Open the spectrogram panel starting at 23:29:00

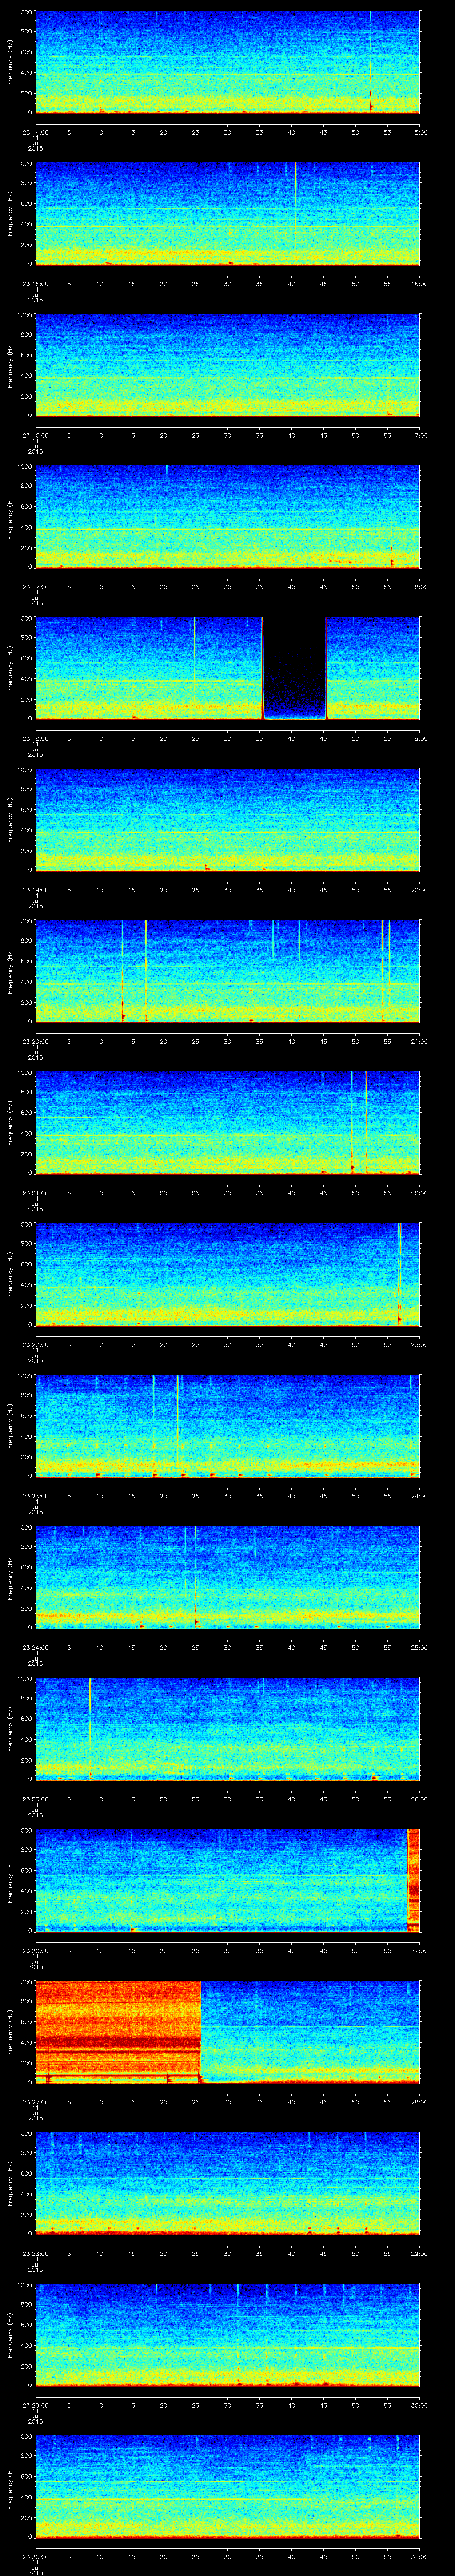tap(227, 2334)
